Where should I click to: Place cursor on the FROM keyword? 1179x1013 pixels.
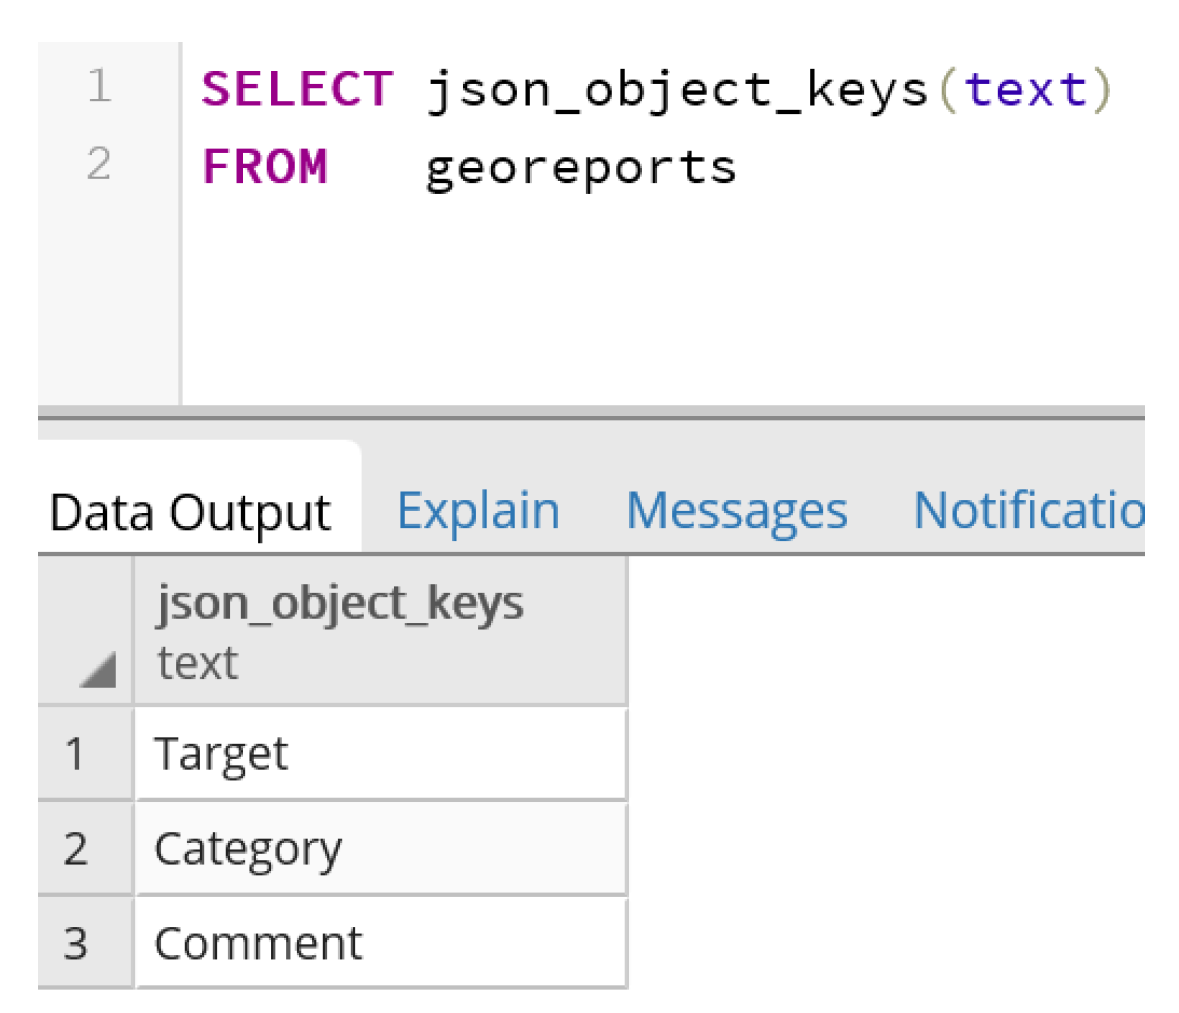[265, 166]
